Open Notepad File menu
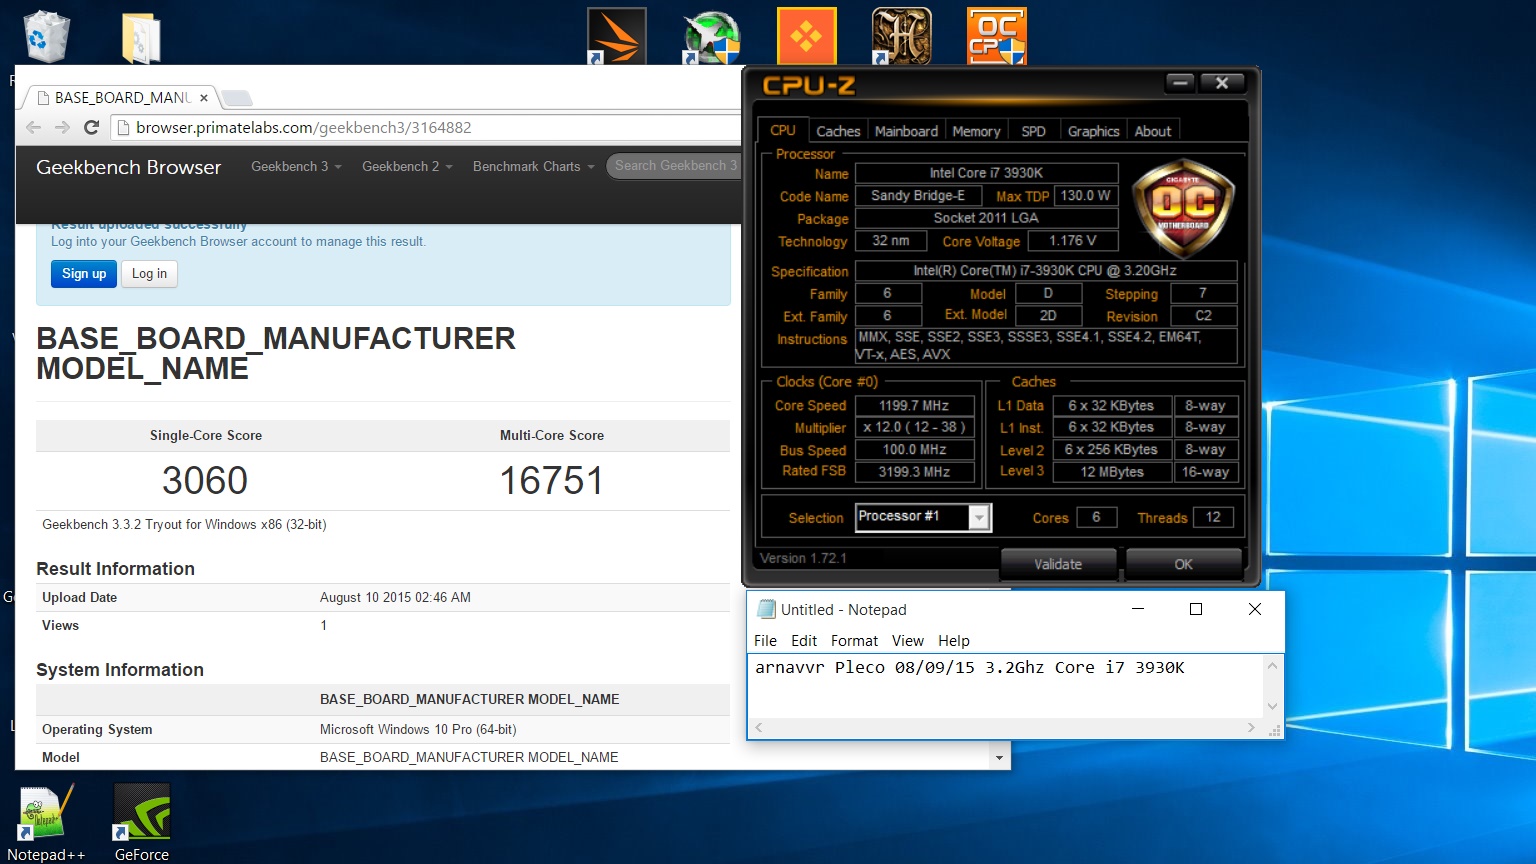The image size is (1536, 864). pyautogui.click(x=765, y=641)
